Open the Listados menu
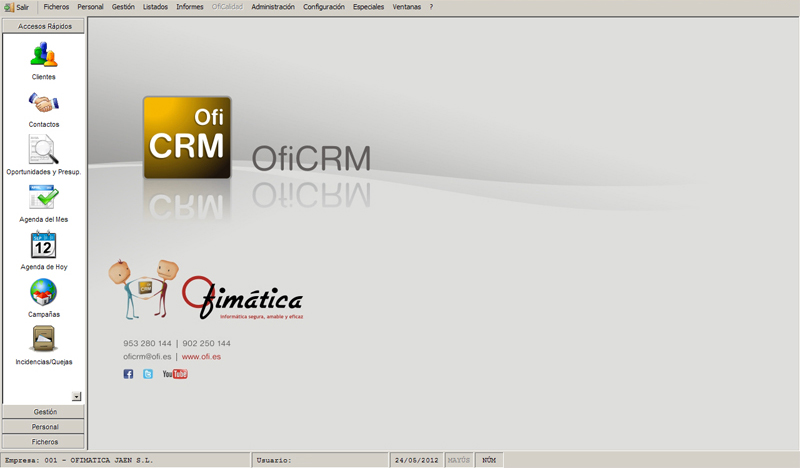The width and height of the screenshot is (800, 468). pos(155,7)
